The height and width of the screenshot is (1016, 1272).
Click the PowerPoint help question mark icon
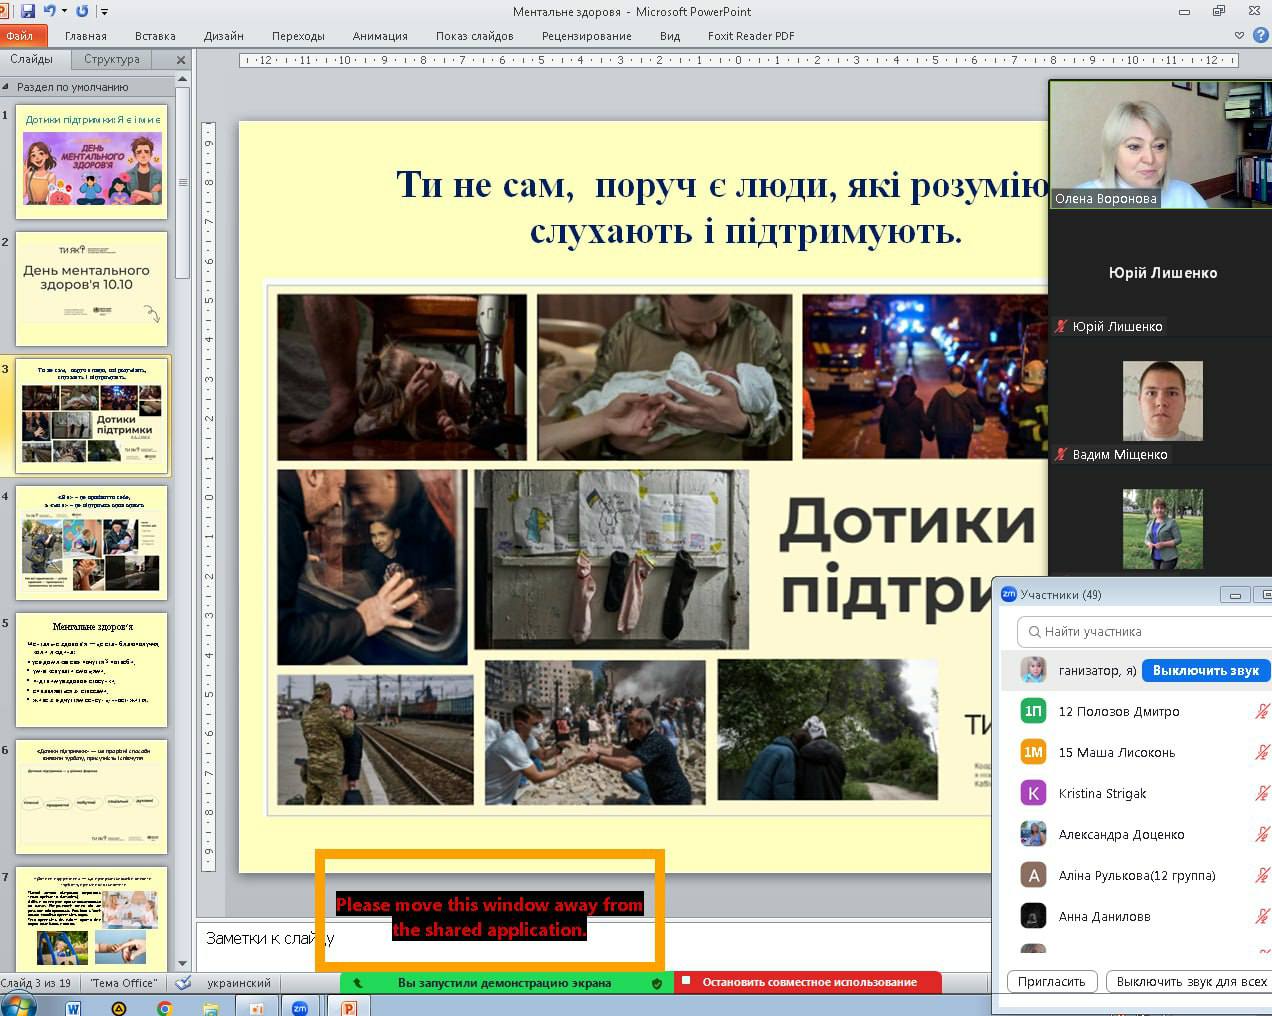[x=1261, y=35]
